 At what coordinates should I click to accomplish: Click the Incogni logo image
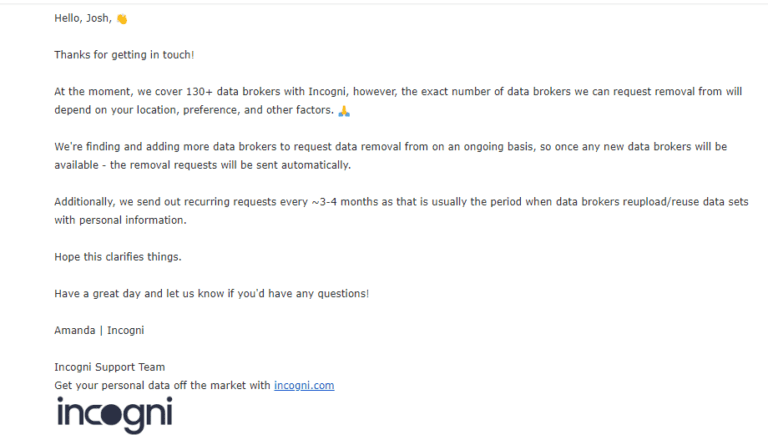(114, 414)
